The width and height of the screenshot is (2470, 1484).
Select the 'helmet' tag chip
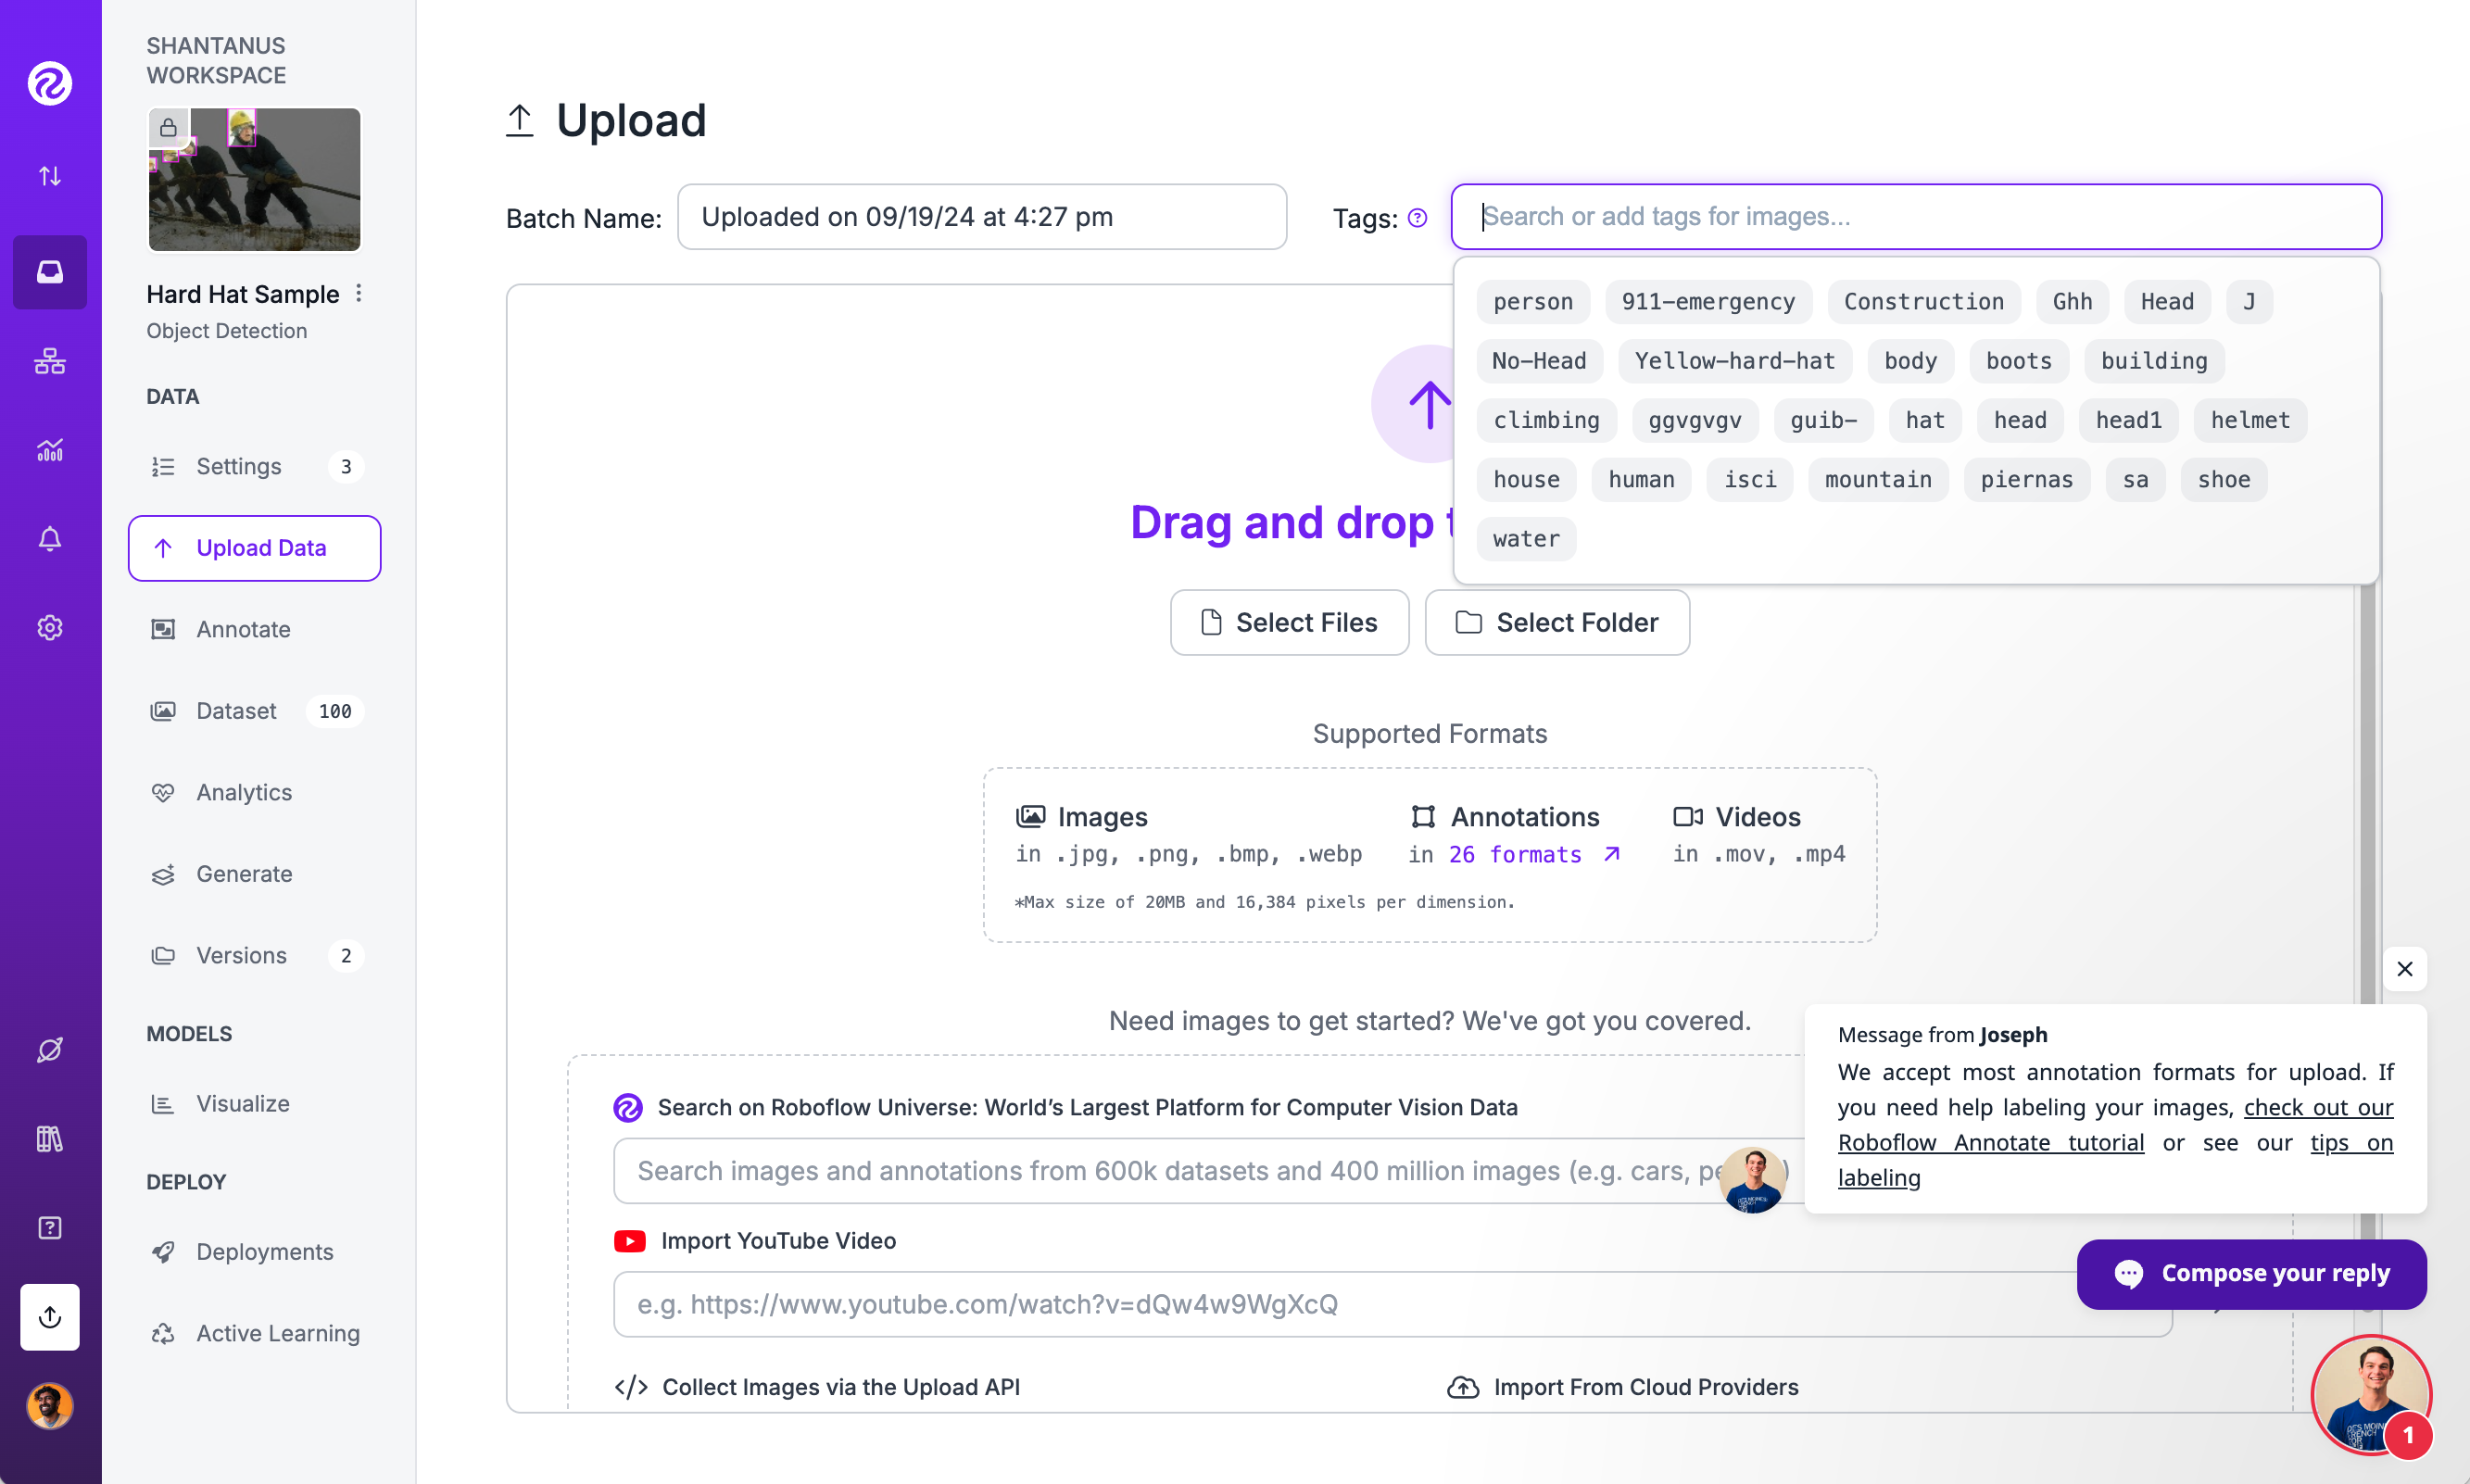click(x=2250, y=420)
